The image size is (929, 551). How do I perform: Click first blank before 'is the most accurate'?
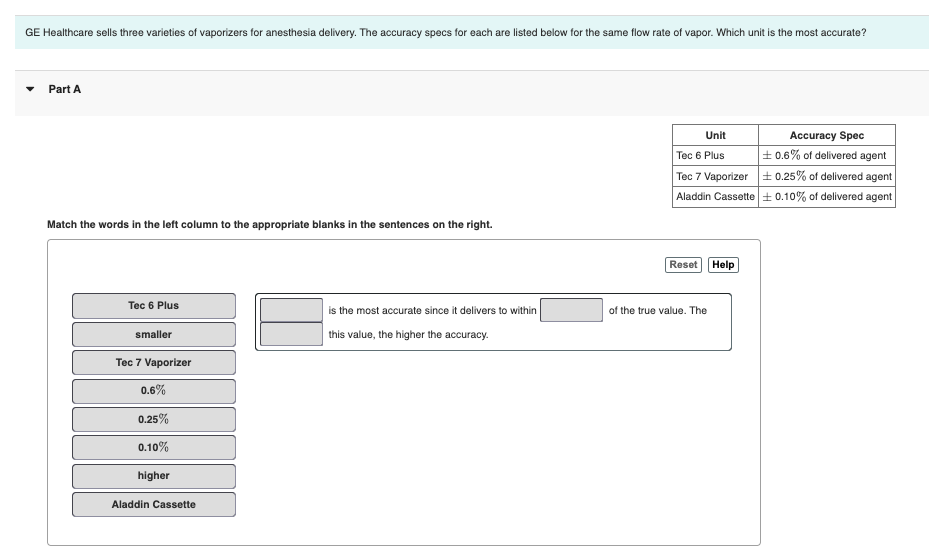(291, 310)
